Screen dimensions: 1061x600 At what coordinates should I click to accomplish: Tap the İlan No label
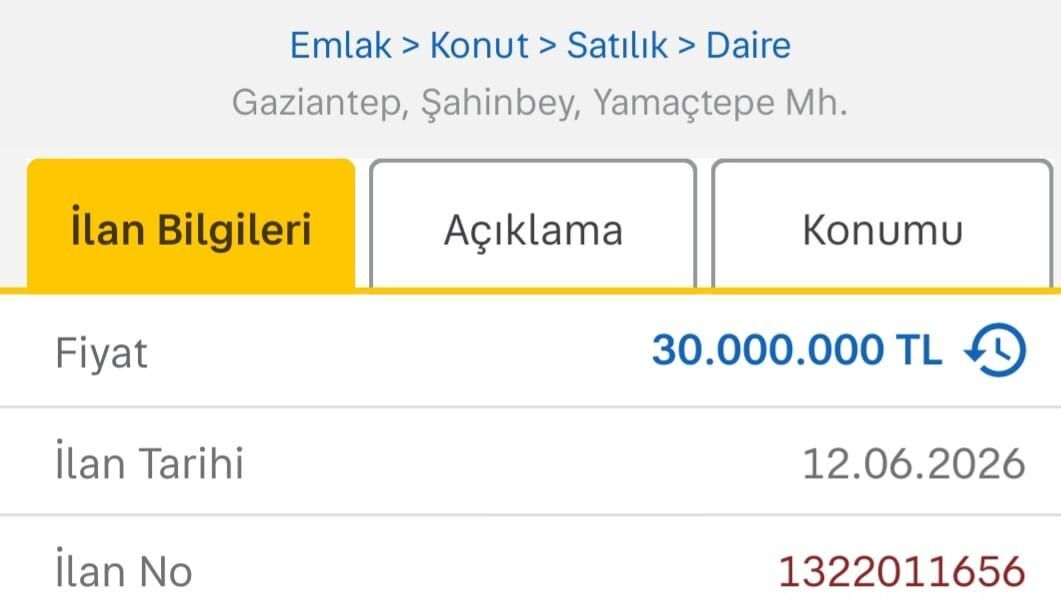click(x=124, y=570)
